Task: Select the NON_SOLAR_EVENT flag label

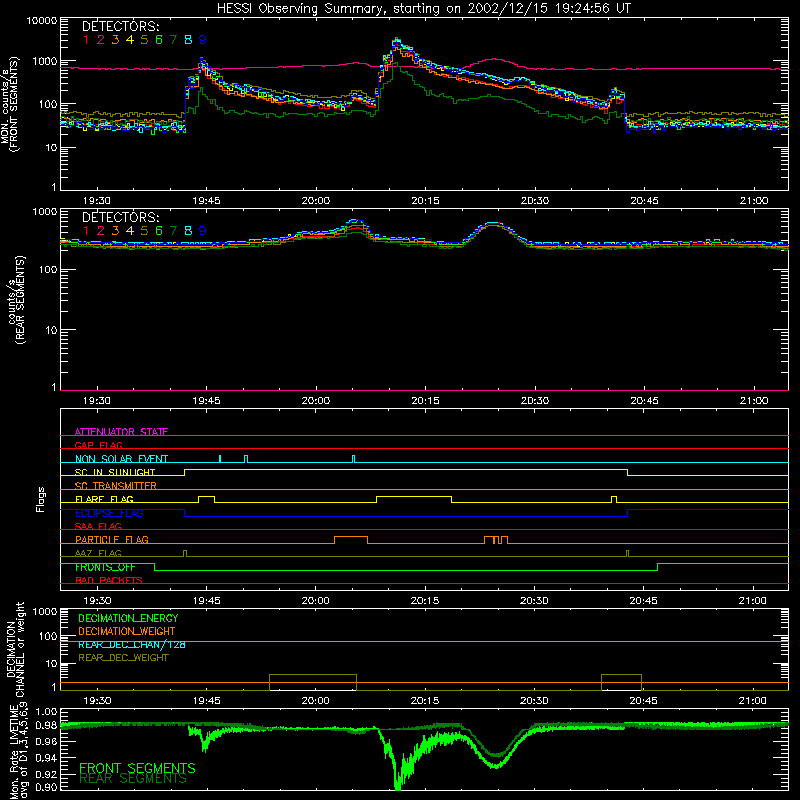Action: (121, 459)
